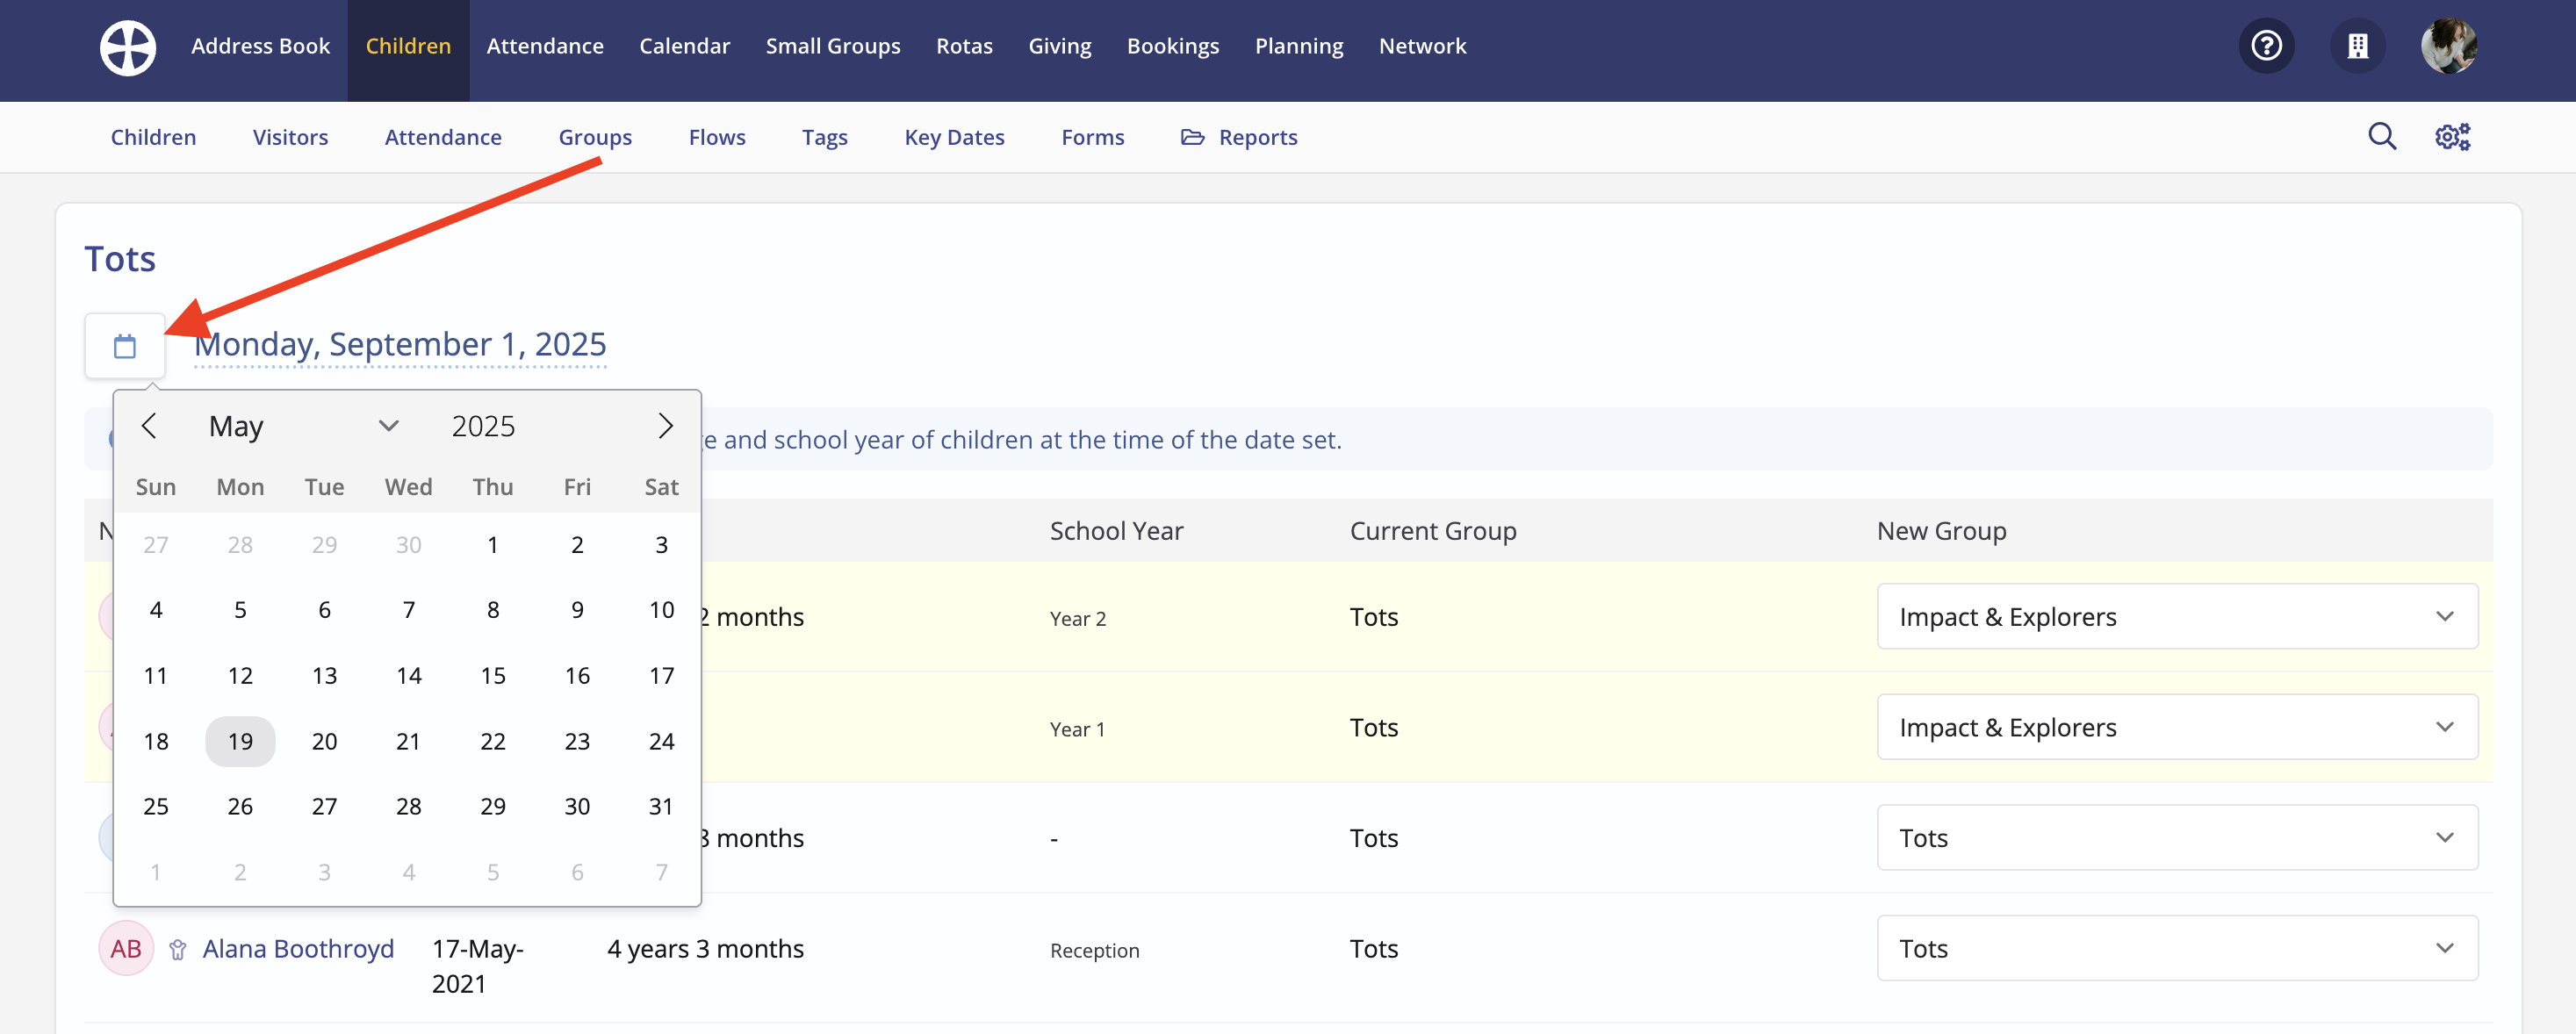
Task: Click the ChurchSuite logo icon
Action: [x=128, y=47]
